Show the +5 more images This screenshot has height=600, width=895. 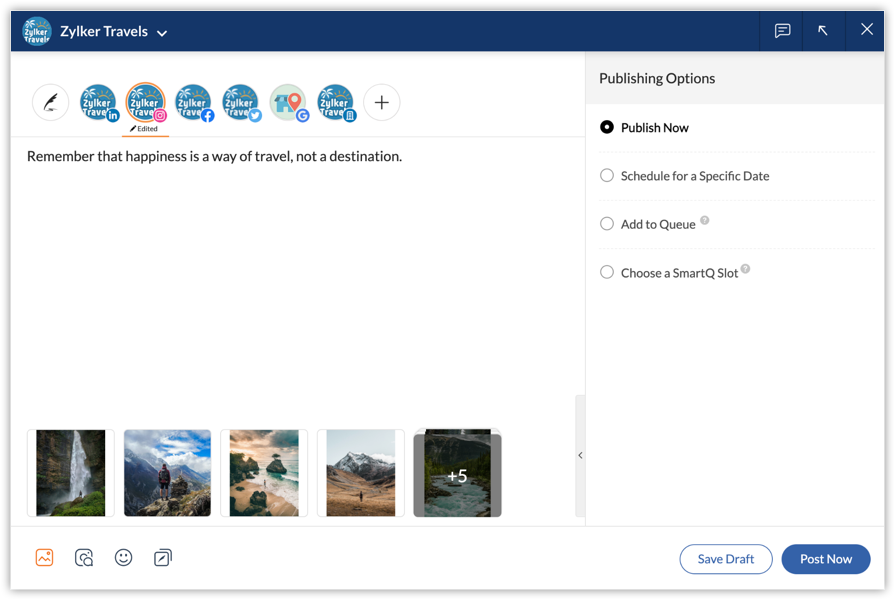click(x=457, y=473)
